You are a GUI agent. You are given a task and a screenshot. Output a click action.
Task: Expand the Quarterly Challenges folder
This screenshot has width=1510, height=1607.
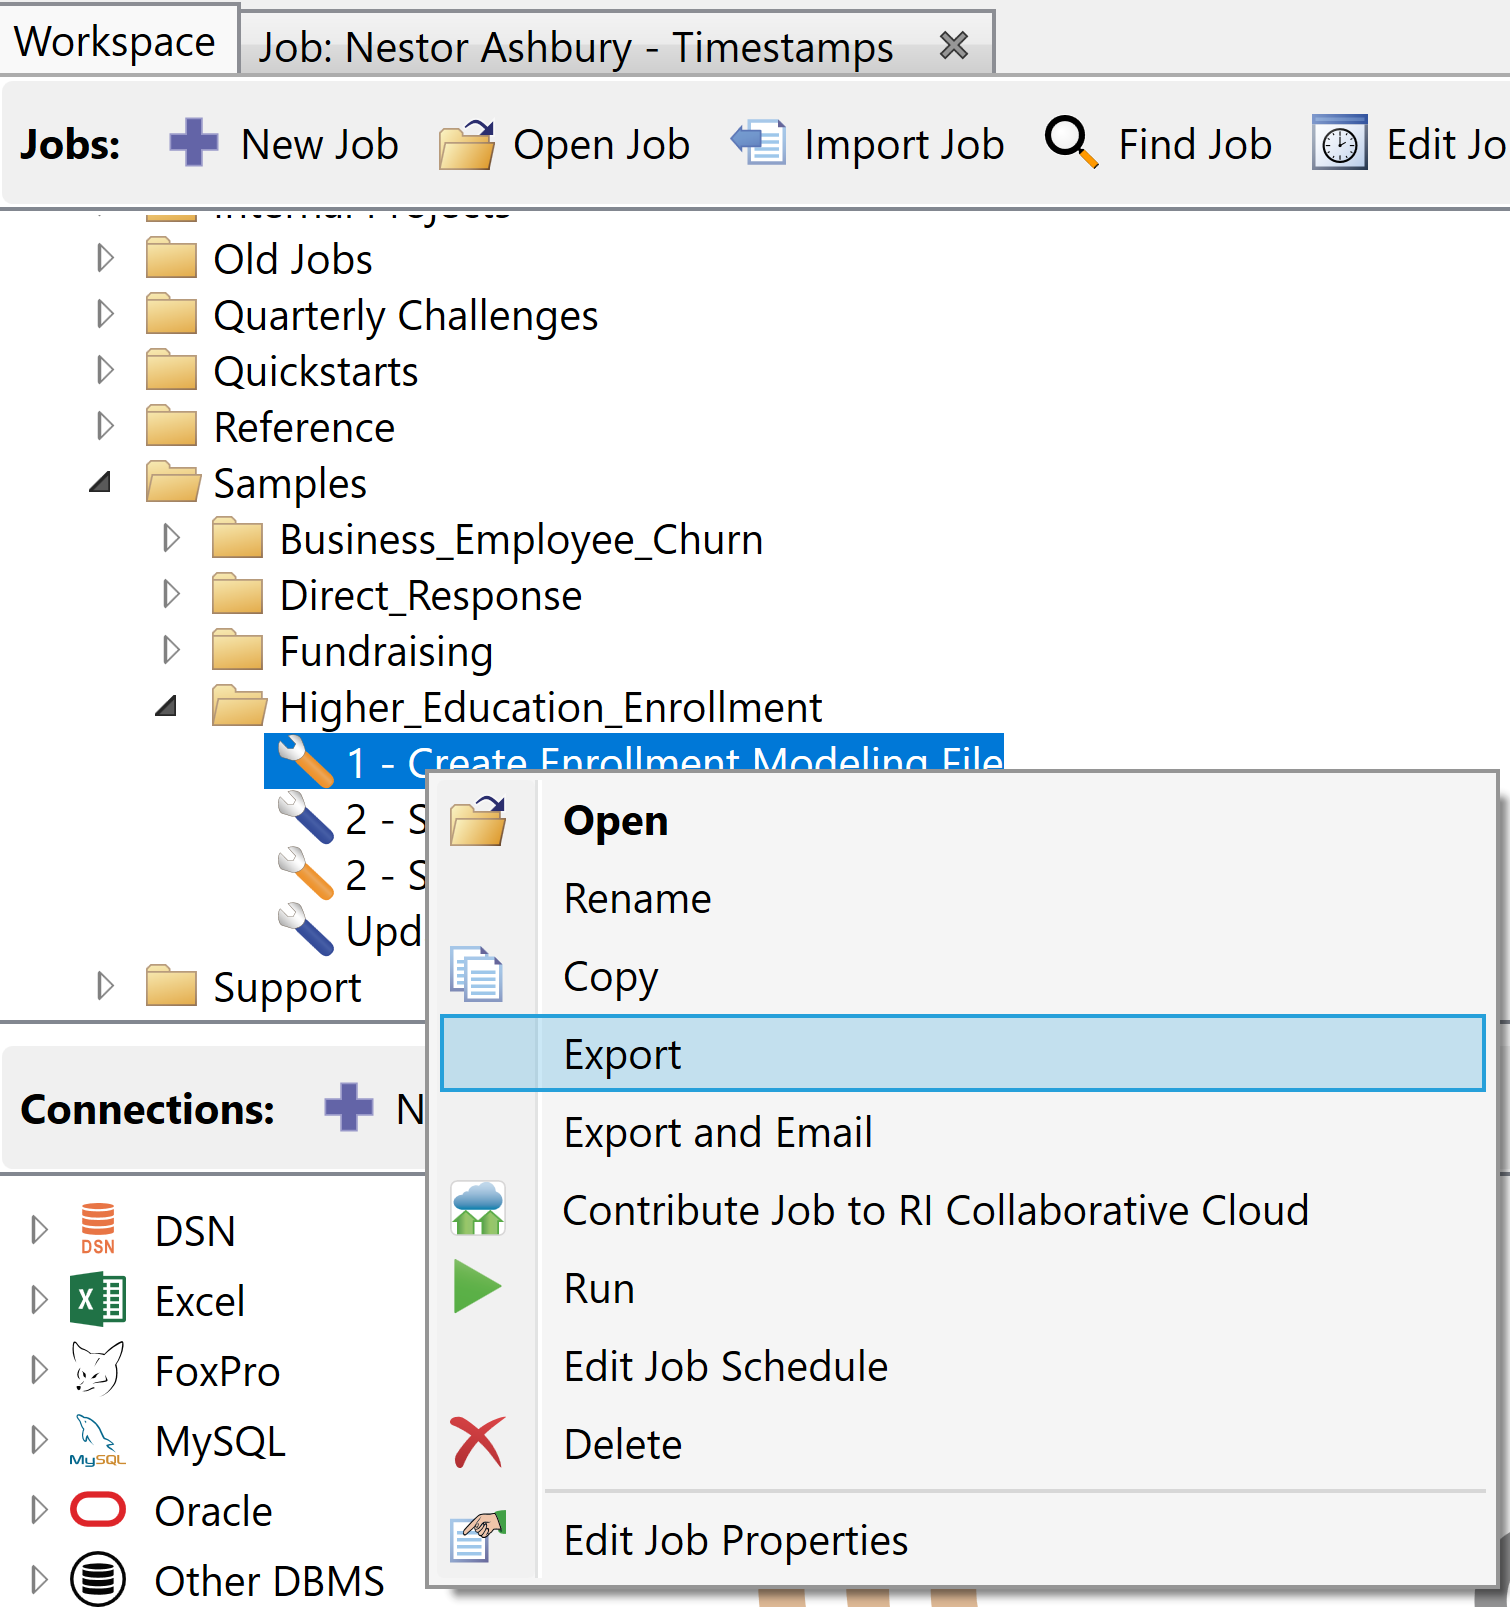[104, 314]
